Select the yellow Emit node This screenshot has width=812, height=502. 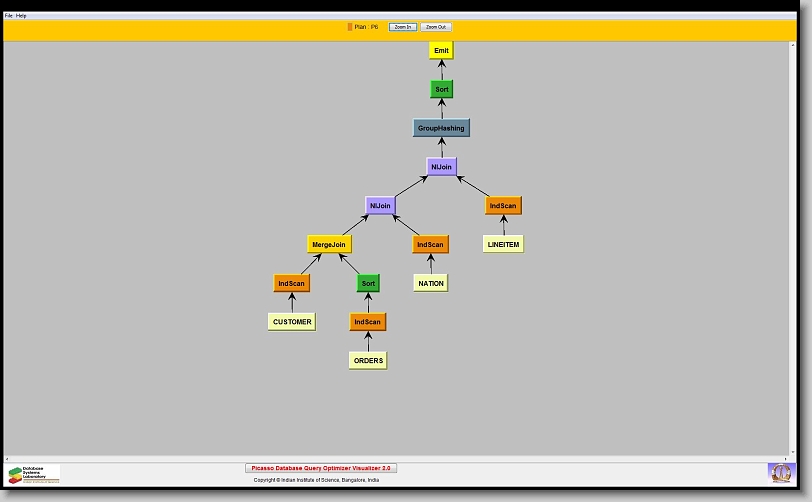(441, 50)
